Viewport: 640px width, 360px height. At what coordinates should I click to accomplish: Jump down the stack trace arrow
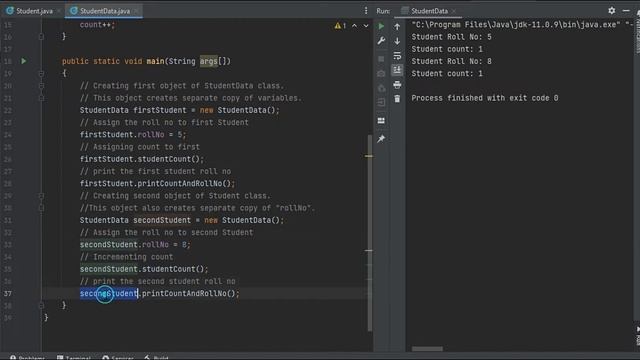[x=397, y=41]
